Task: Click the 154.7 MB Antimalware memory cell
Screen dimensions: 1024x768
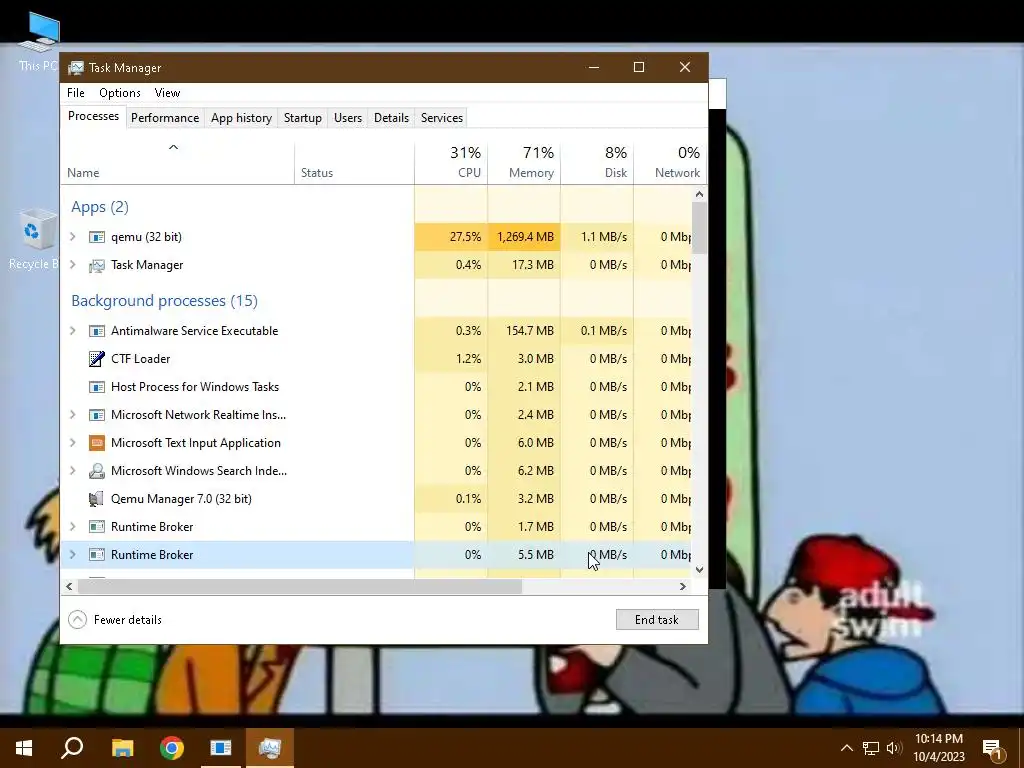Action: (x=524, y=331)
